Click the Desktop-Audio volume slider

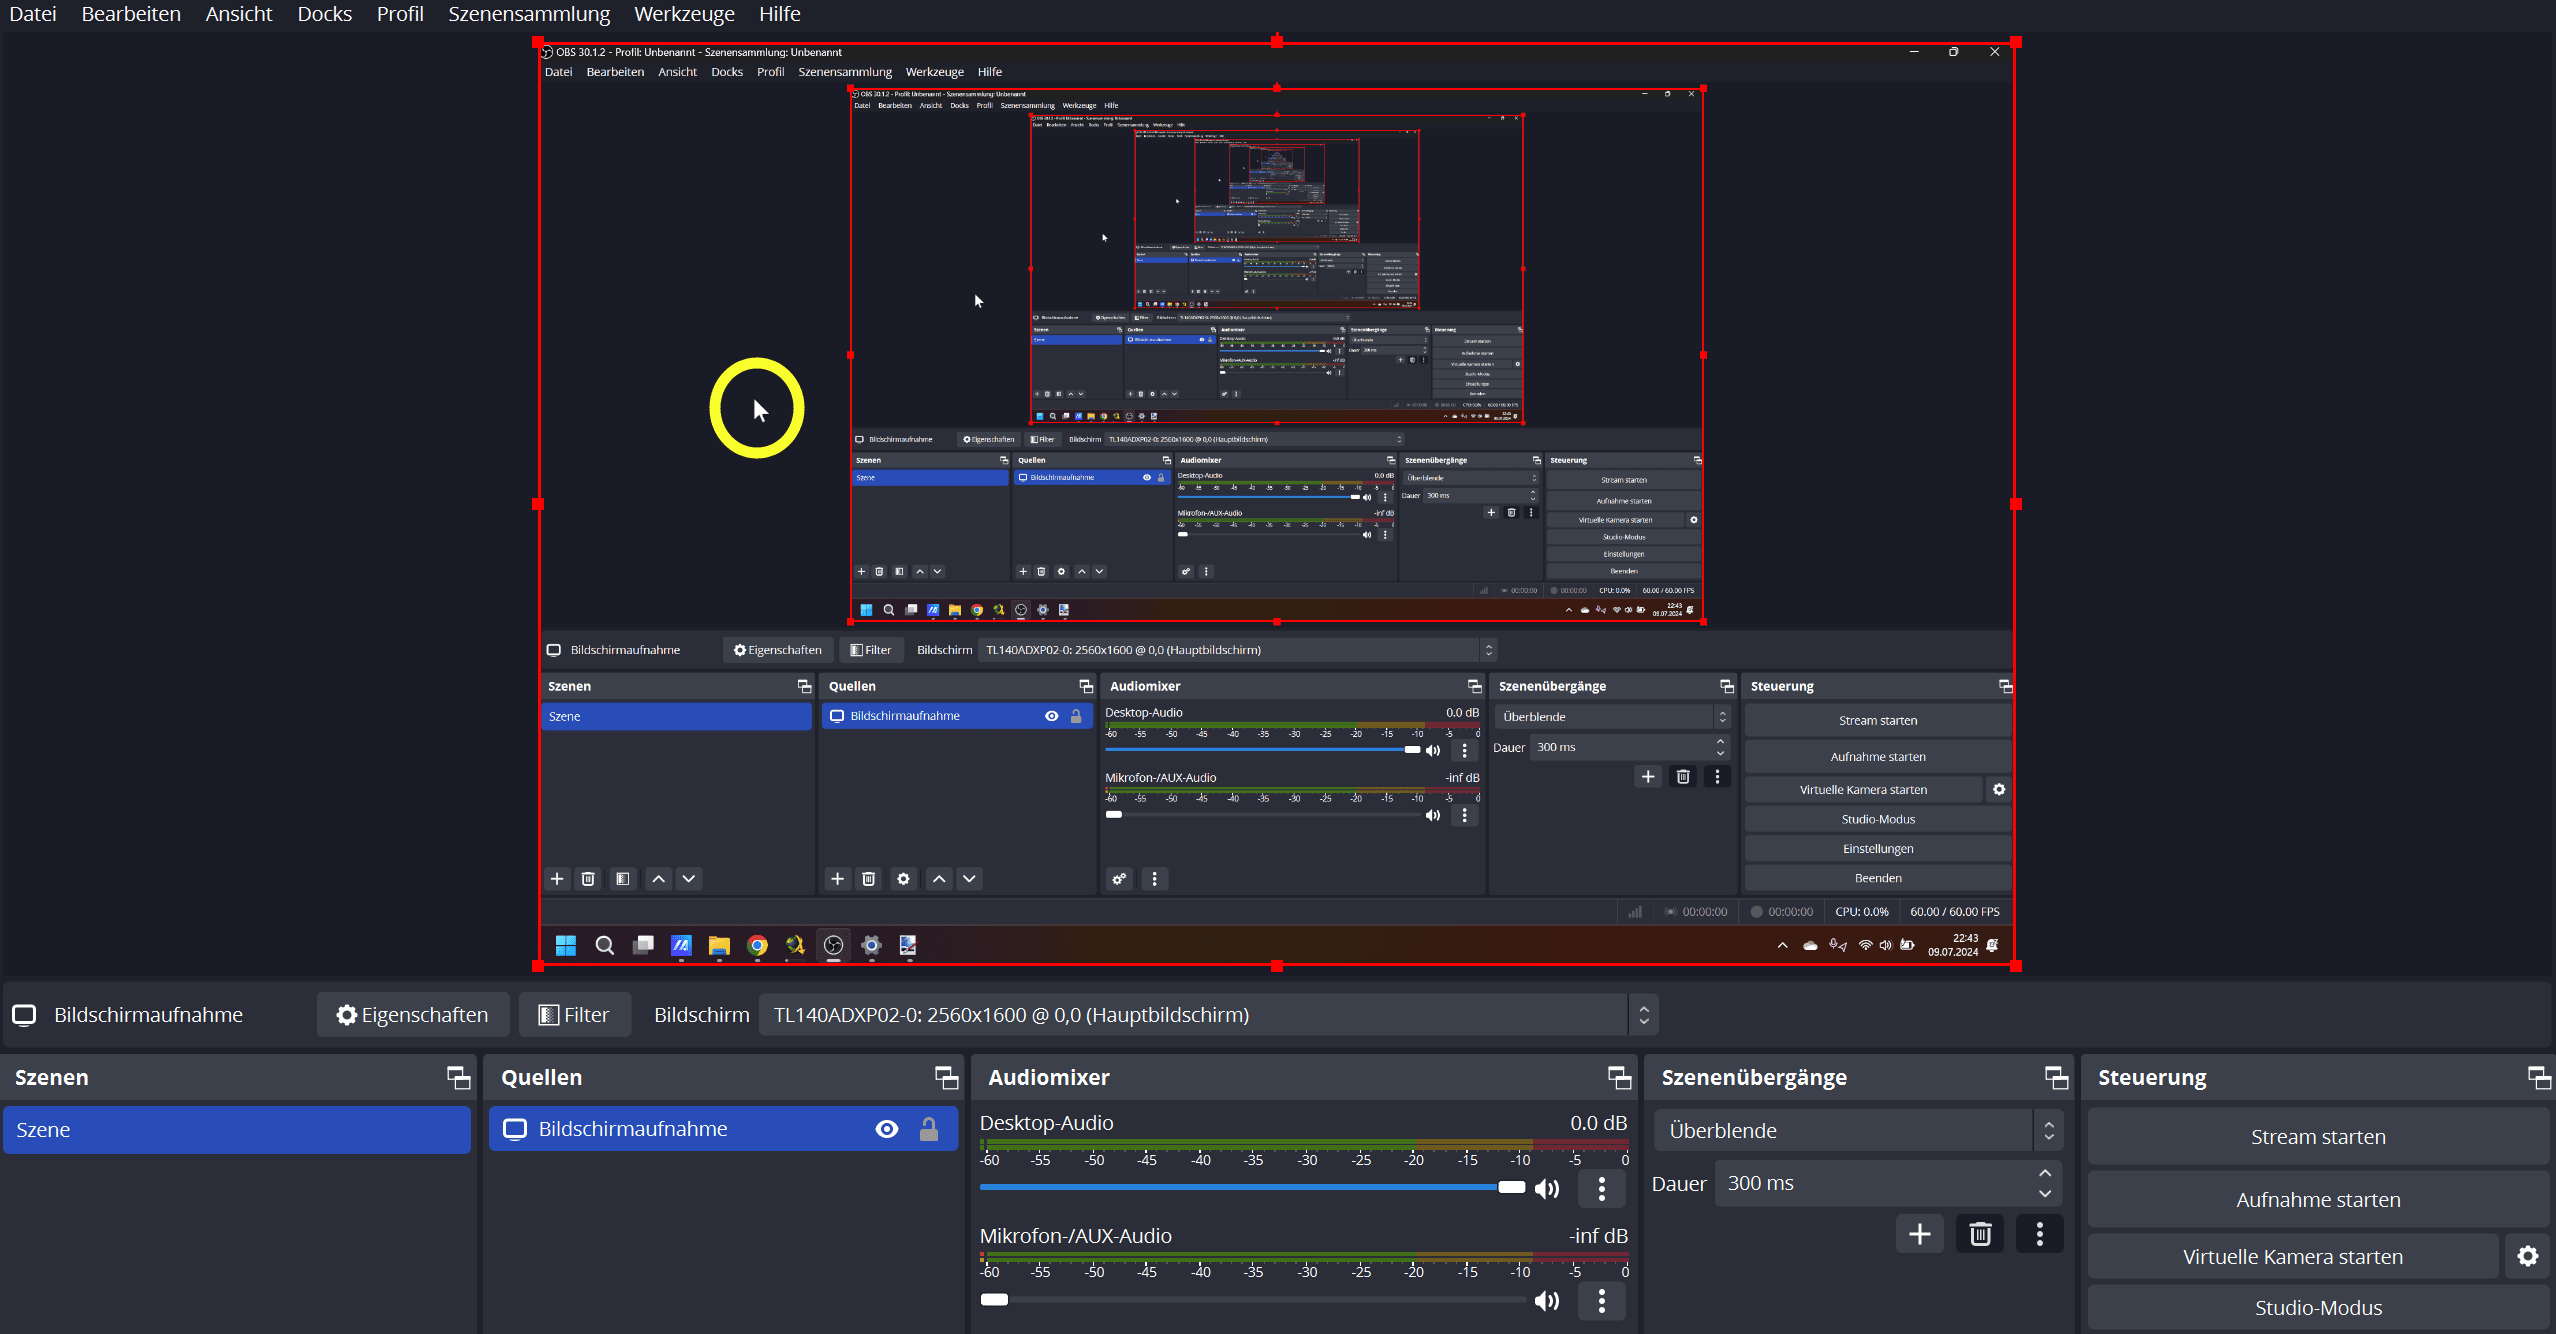(x=1240, y=1187)
